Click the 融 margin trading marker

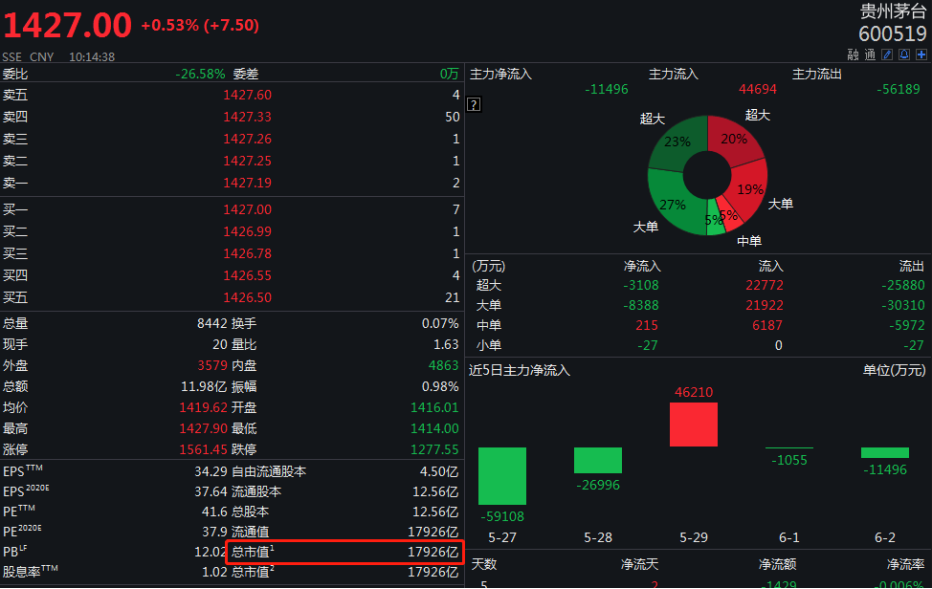click(x=853, y=55)
